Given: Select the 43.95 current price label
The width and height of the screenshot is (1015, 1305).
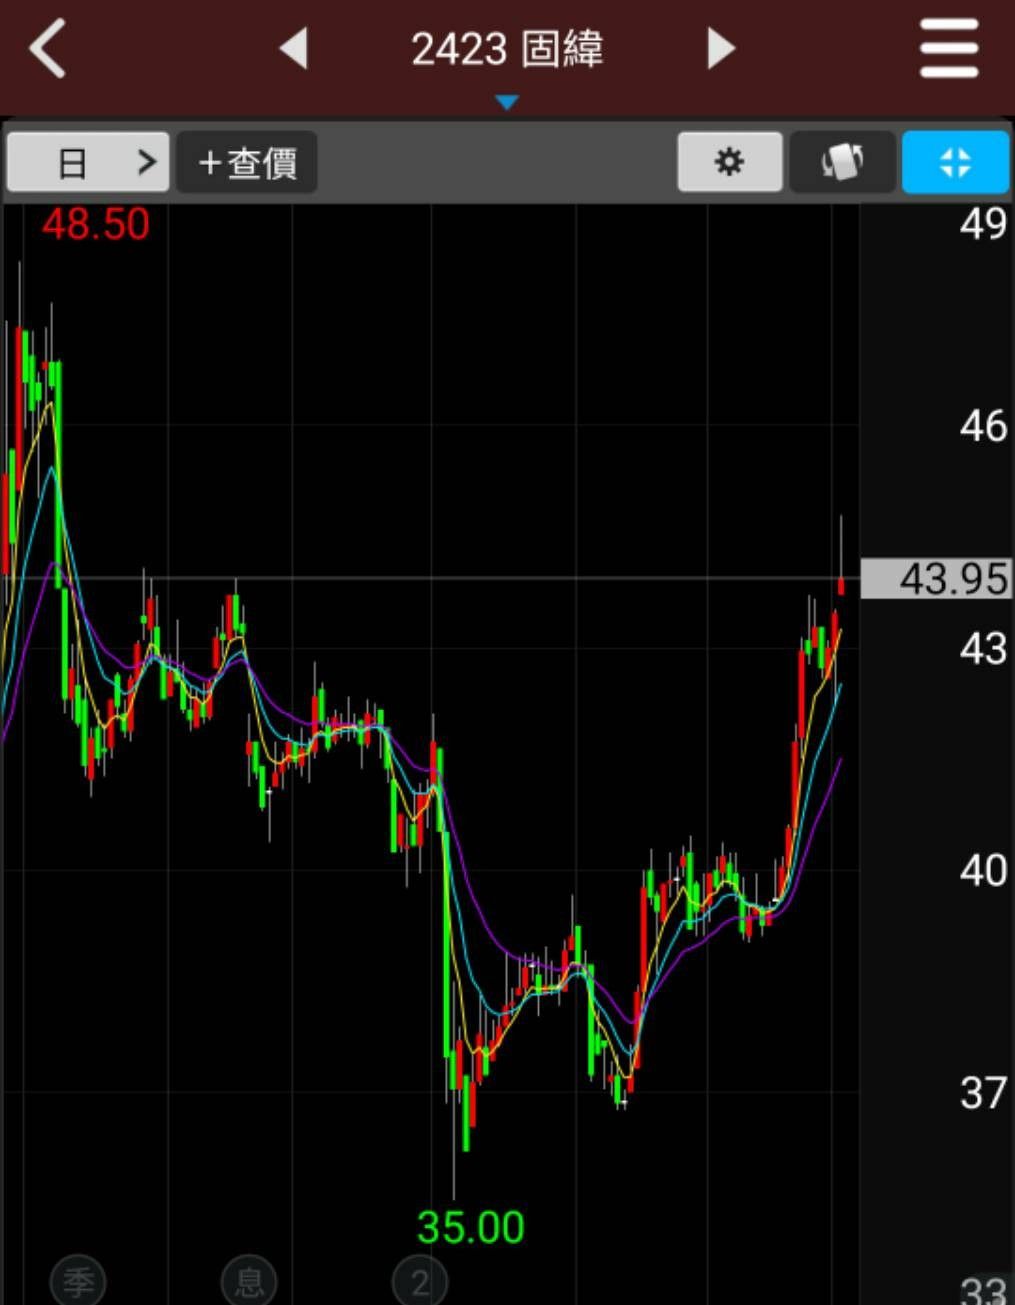Looking at the screenshot, I should pos(936,579).
